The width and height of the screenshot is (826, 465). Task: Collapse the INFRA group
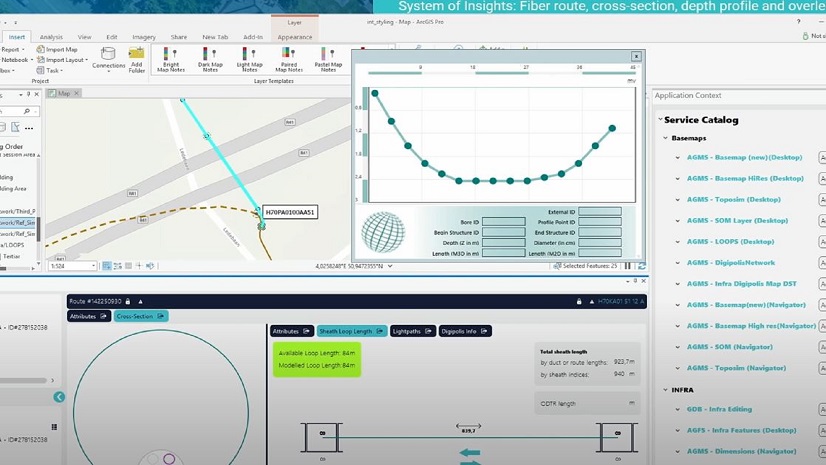click(665, 390)
